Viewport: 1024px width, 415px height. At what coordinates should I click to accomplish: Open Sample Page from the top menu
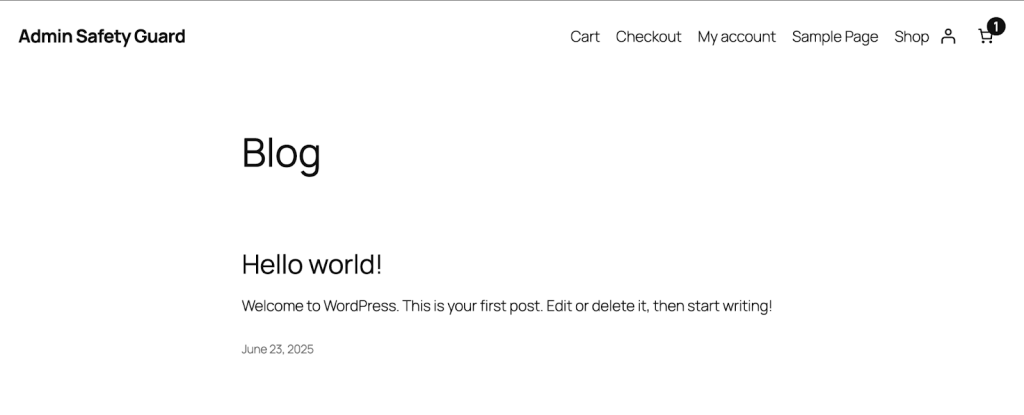[x=834, y=37]
